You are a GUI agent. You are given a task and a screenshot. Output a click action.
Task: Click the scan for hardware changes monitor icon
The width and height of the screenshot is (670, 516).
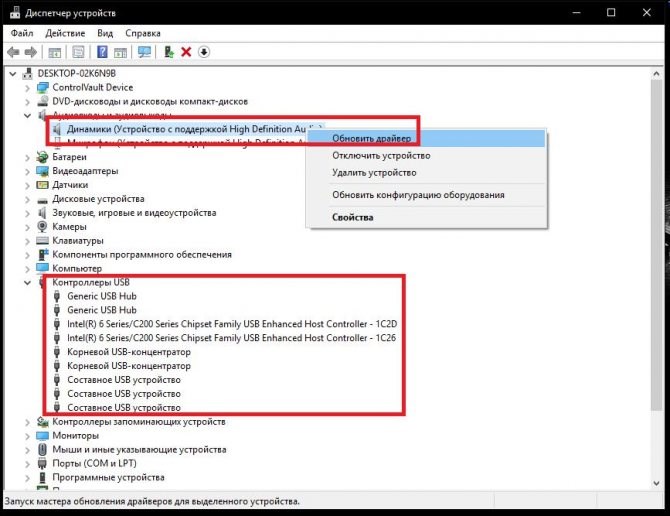pos(145,52)
